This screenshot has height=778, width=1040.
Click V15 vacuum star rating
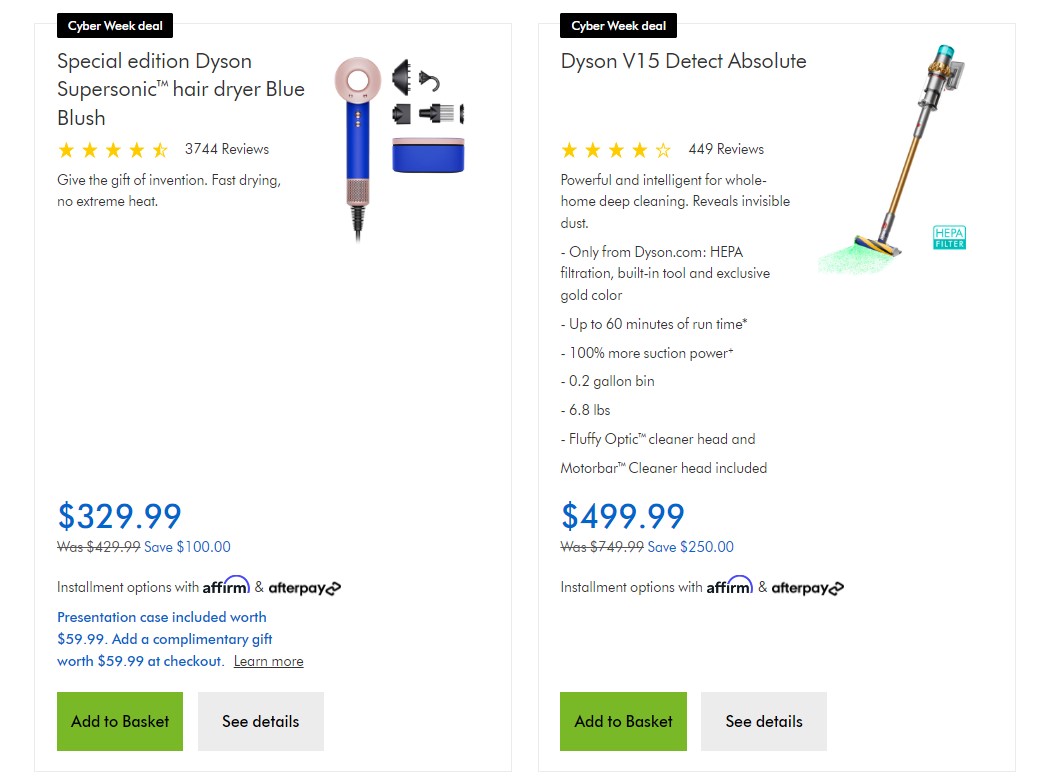click(616, 150)
